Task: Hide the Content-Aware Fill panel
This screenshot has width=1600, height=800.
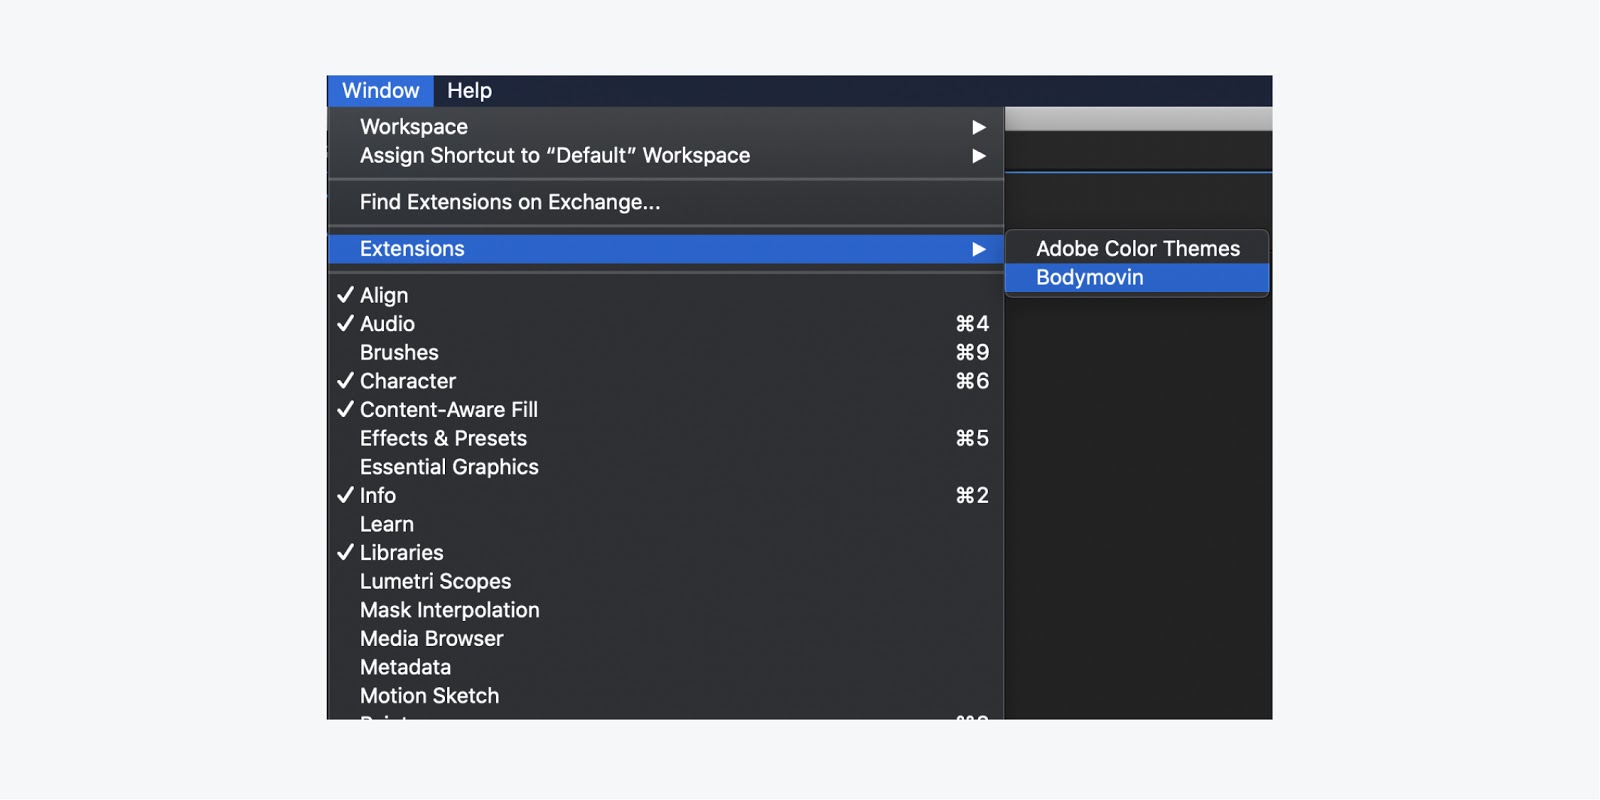Action: coord(448,410)
